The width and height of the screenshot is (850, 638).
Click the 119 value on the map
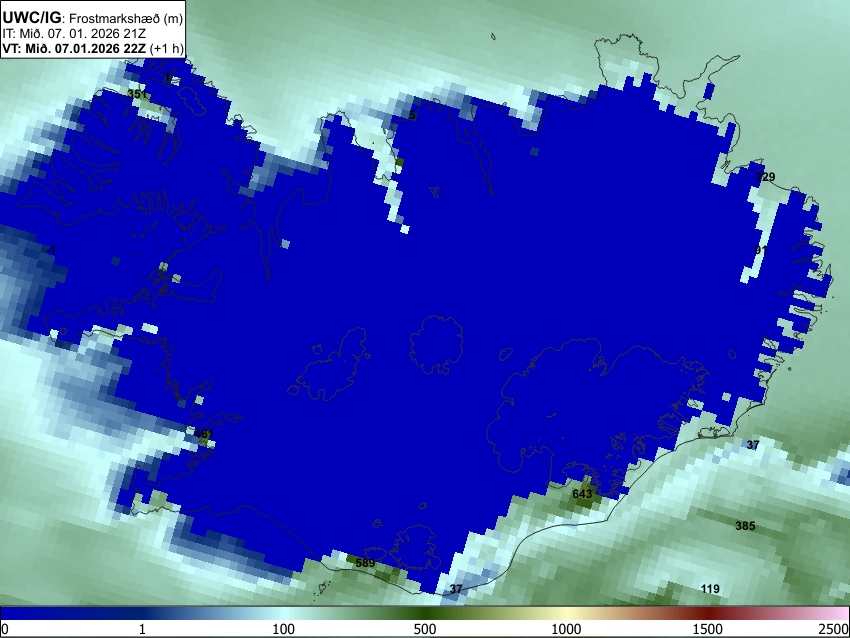pyautogui.click(x=710, y=589)
